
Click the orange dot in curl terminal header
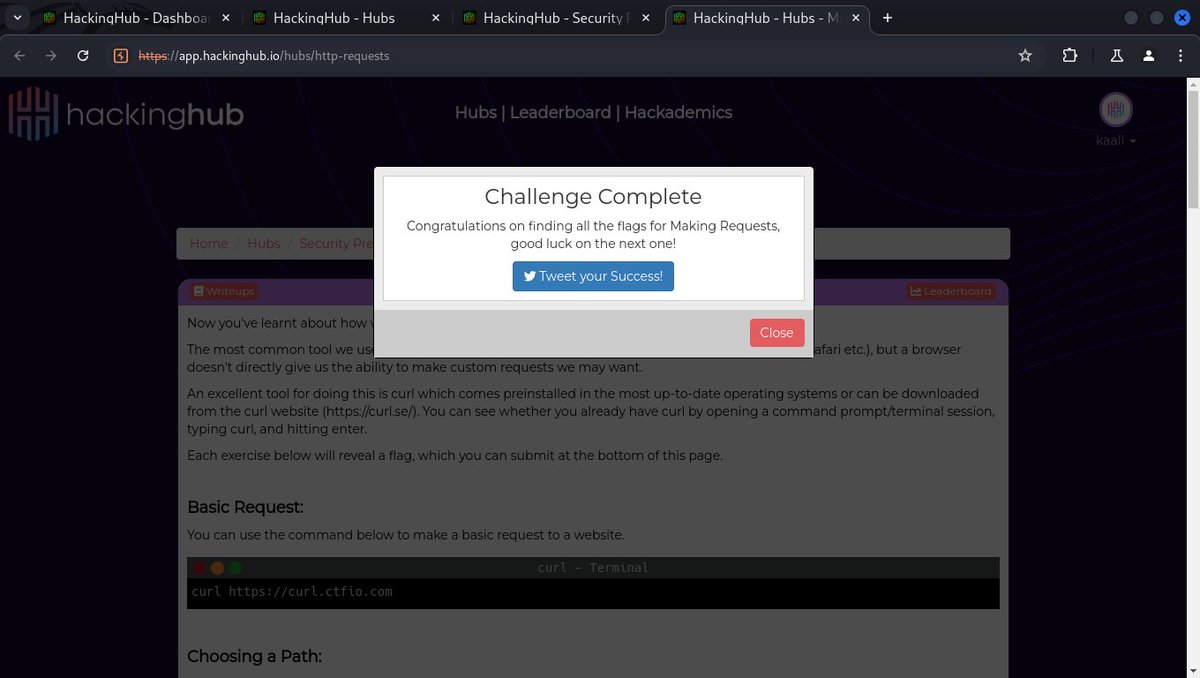pyautogui.click(x=218, y=568)
